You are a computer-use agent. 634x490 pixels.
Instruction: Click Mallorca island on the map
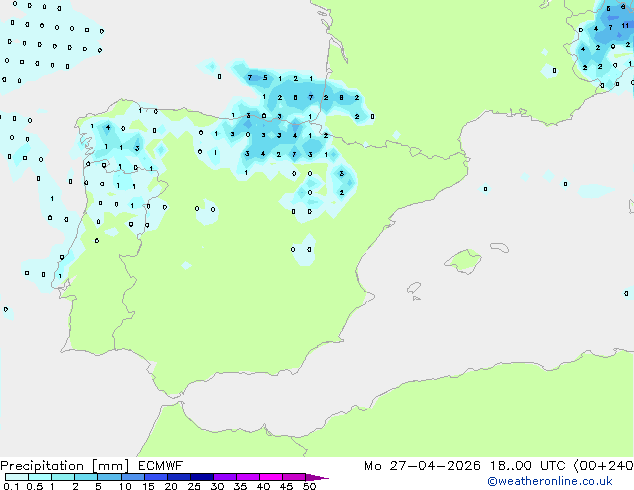coord(464,261)
